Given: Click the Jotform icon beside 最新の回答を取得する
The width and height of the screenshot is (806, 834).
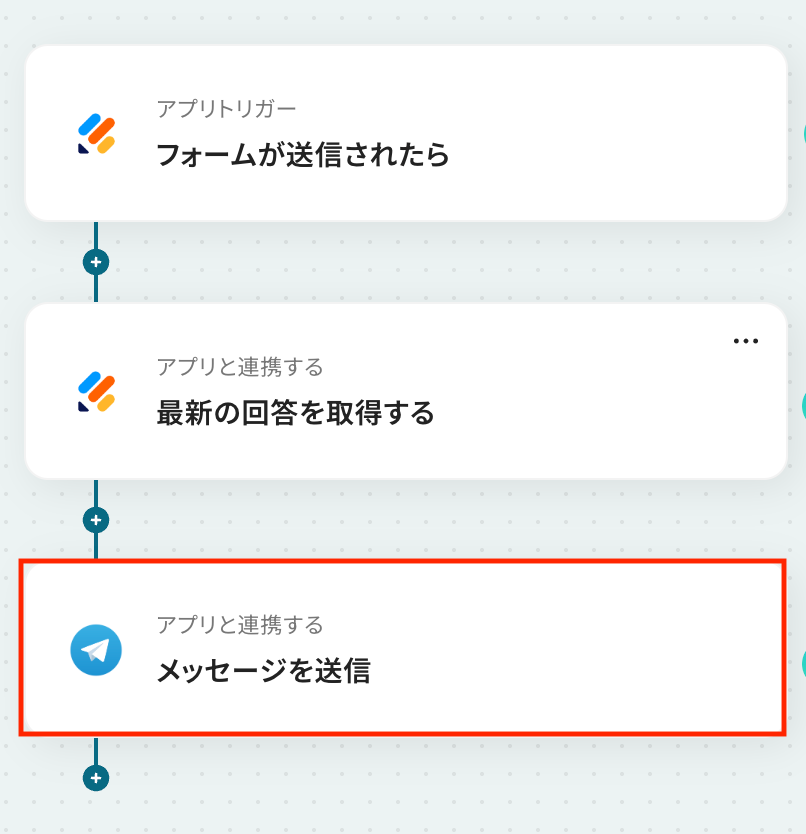Looking at the screenshot, I should 96,392.
